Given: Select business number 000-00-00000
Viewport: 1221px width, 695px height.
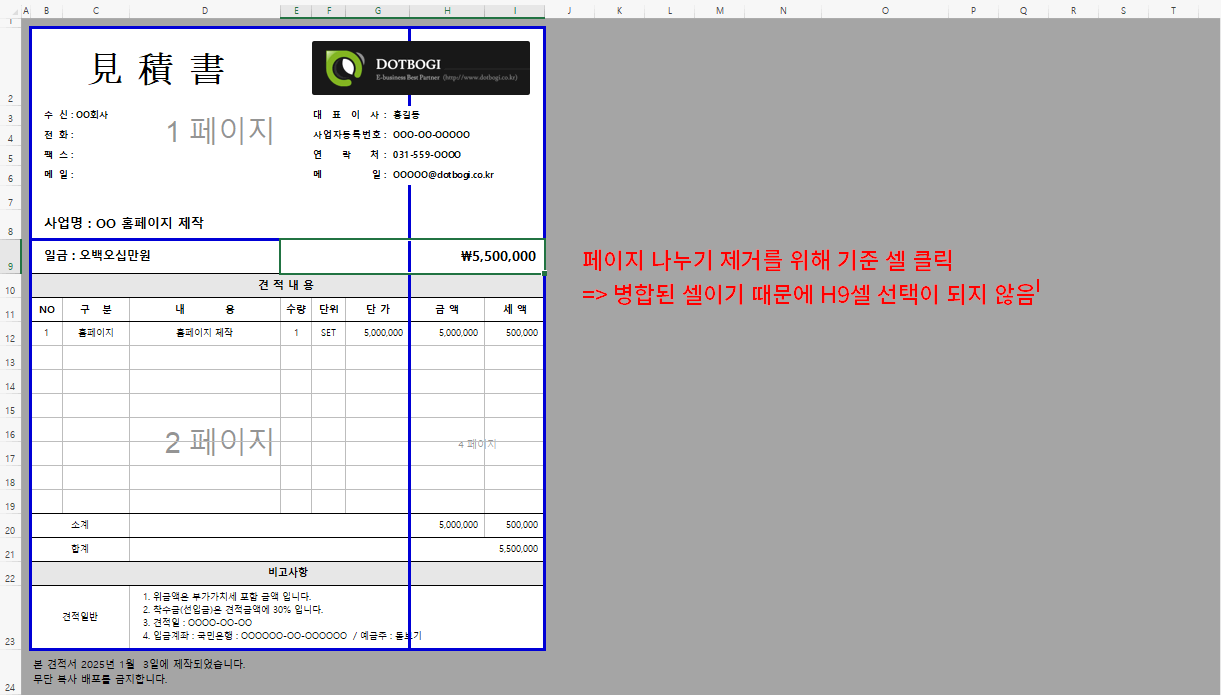Looking at the screenshot, I should tap(431, 135).
